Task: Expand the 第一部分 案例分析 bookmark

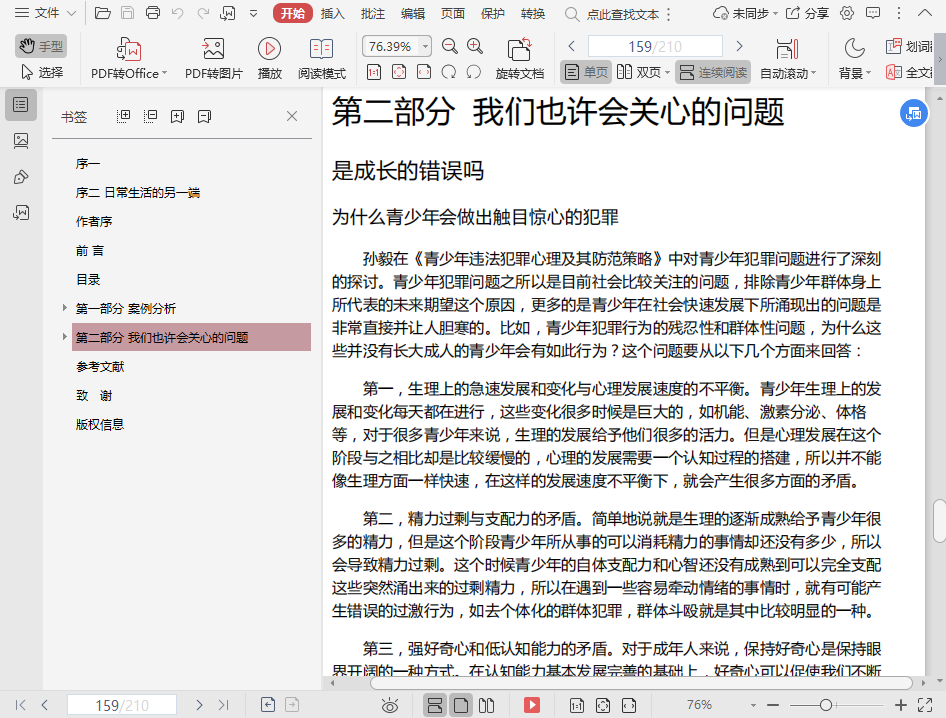Action: [65, 308]
